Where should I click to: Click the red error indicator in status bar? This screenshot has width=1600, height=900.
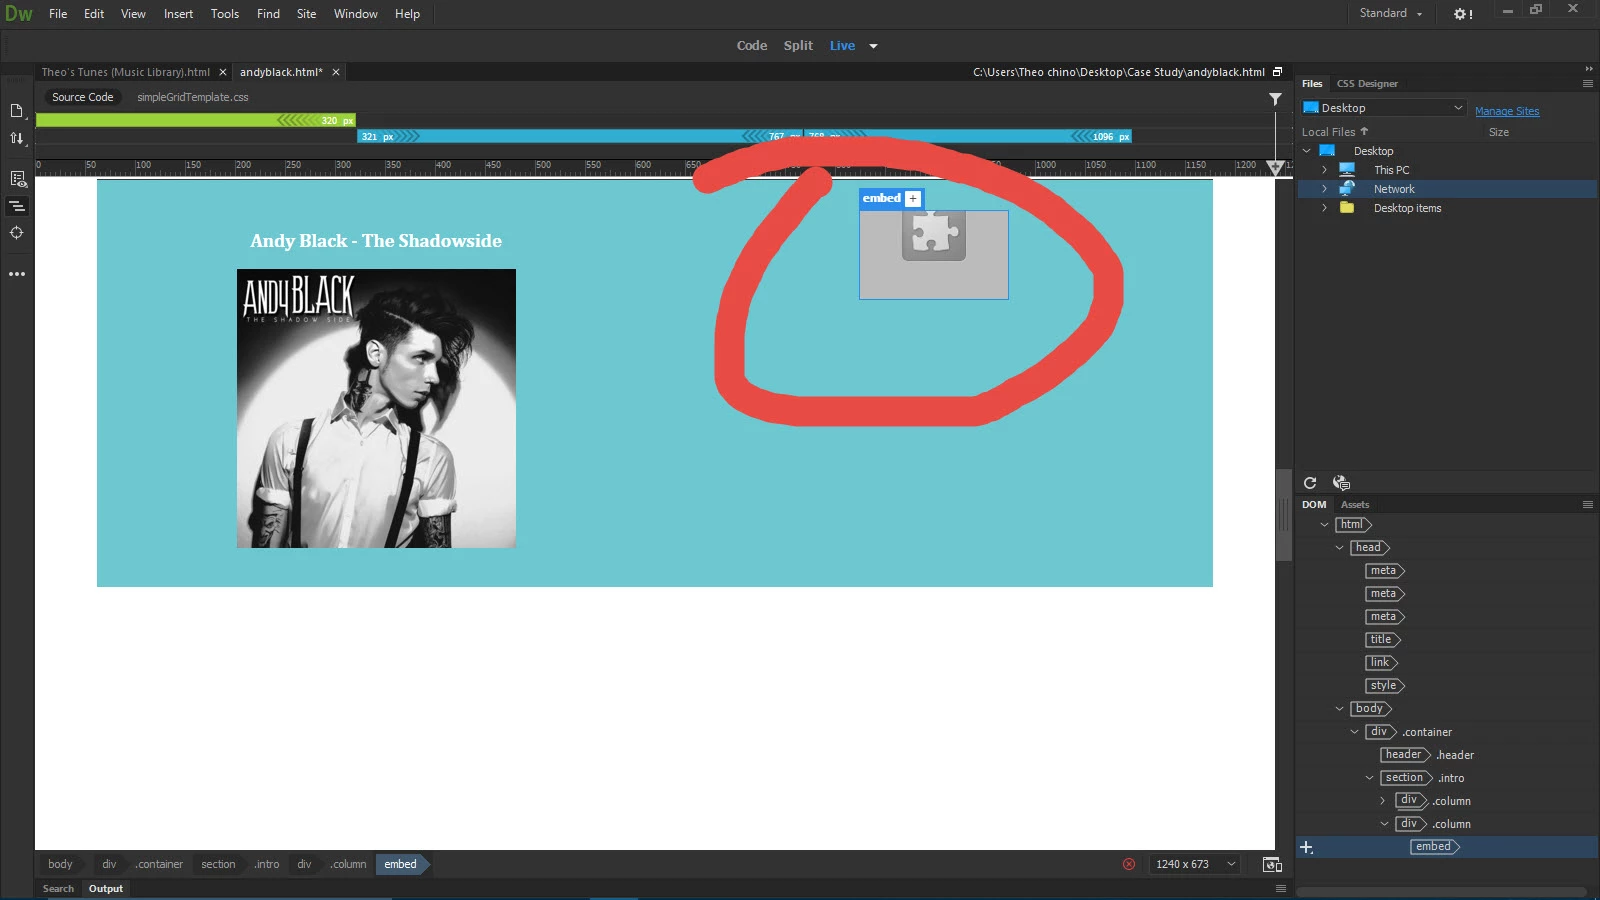[1129, 864]
